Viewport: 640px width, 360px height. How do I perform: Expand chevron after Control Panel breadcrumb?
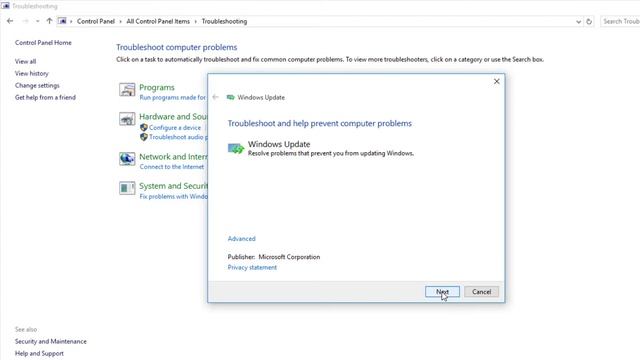(x=120, y=22)
